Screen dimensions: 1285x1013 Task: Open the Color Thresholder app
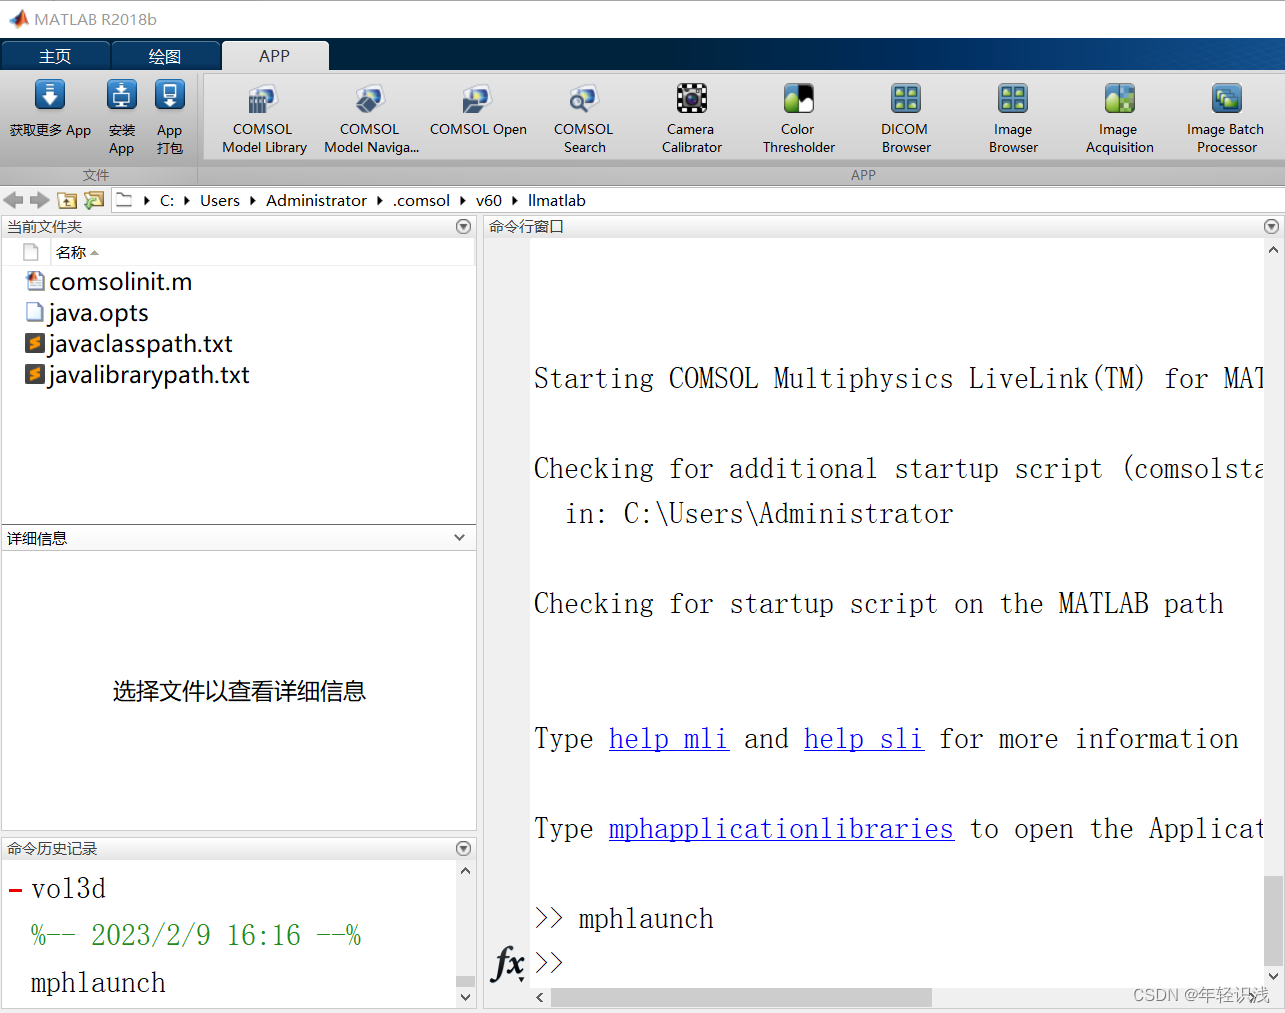[x=798, y=119]
